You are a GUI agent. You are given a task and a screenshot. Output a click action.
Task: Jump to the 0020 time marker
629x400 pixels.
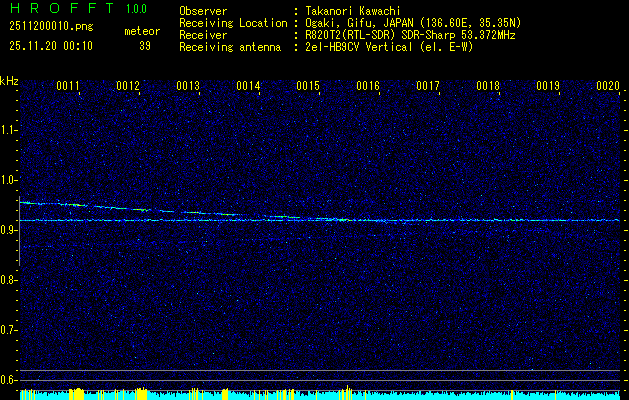(x=608, y=87)
